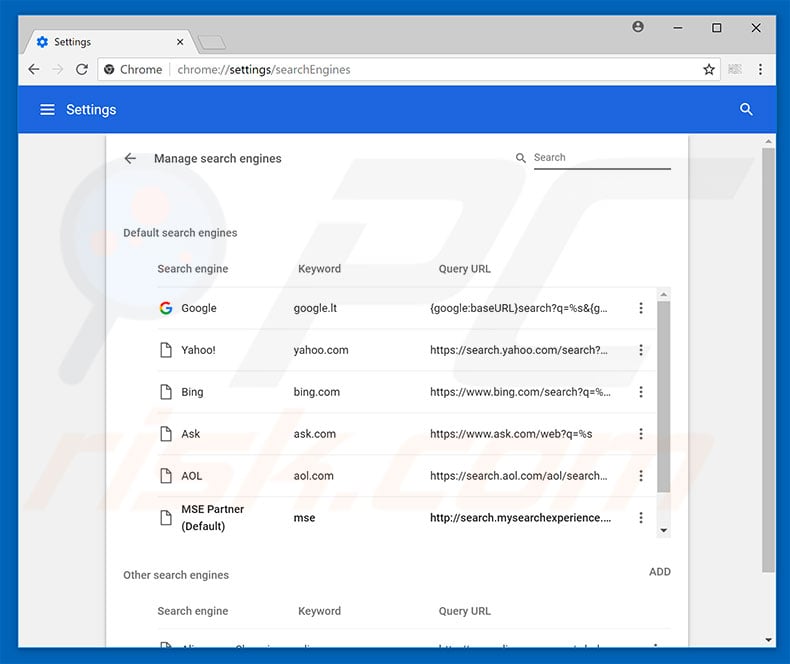The width and height of the screenshot is (790, 664).
Task: Click the AOL page icon
Action: click(x=166, y=475)
